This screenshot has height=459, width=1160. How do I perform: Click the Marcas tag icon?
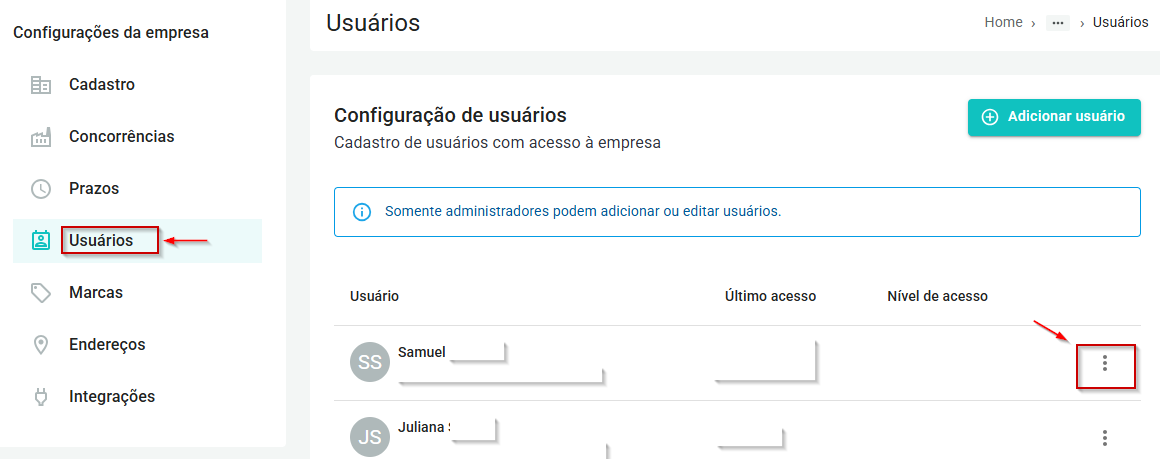(x=41, y=293)
